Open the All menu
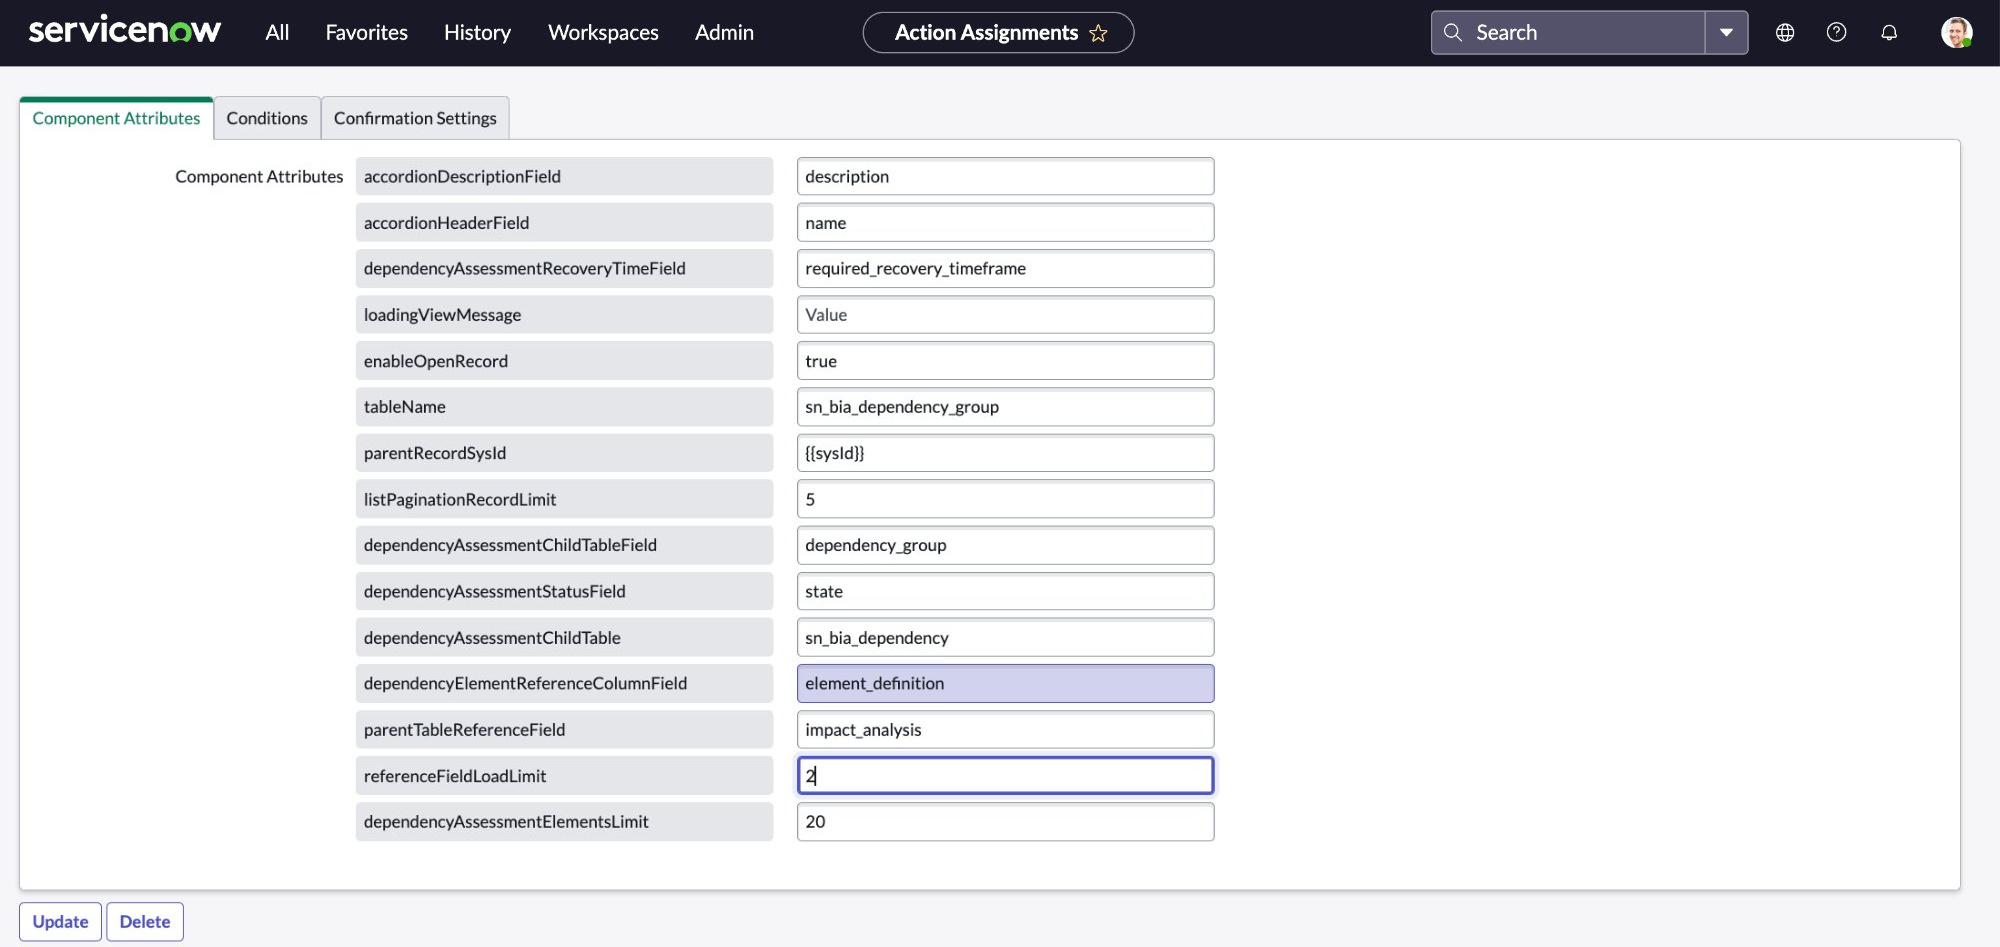The image size is (2000, 947). (277, 32)
